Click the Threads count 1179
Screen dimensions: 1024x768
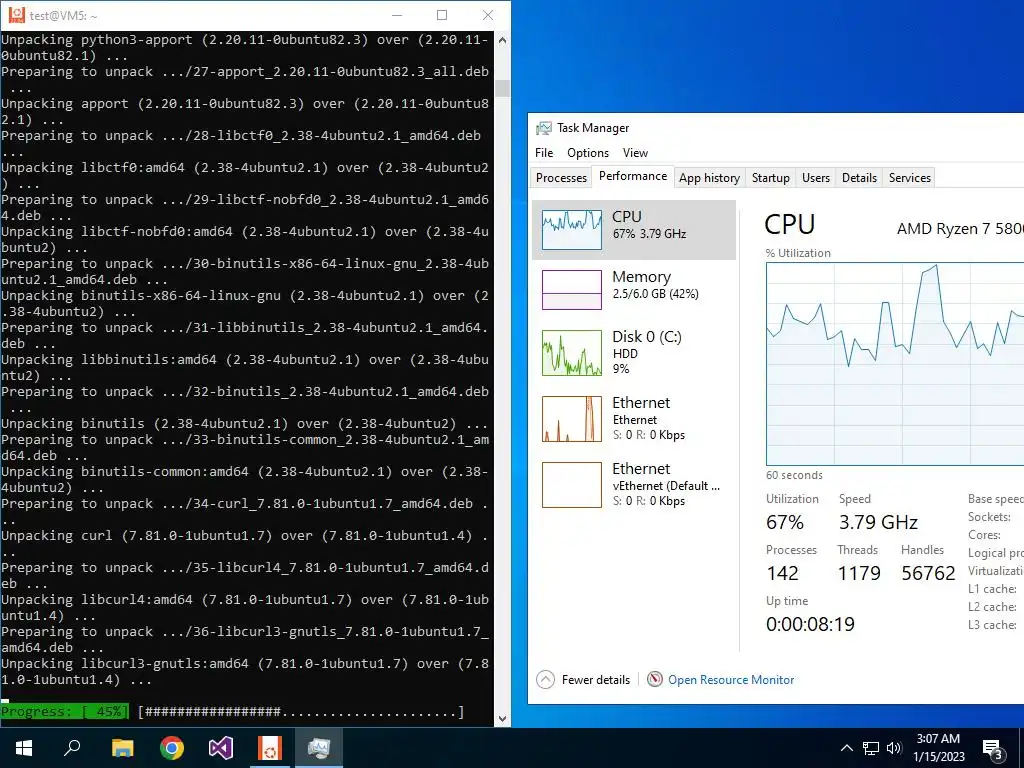pos(859,573)
